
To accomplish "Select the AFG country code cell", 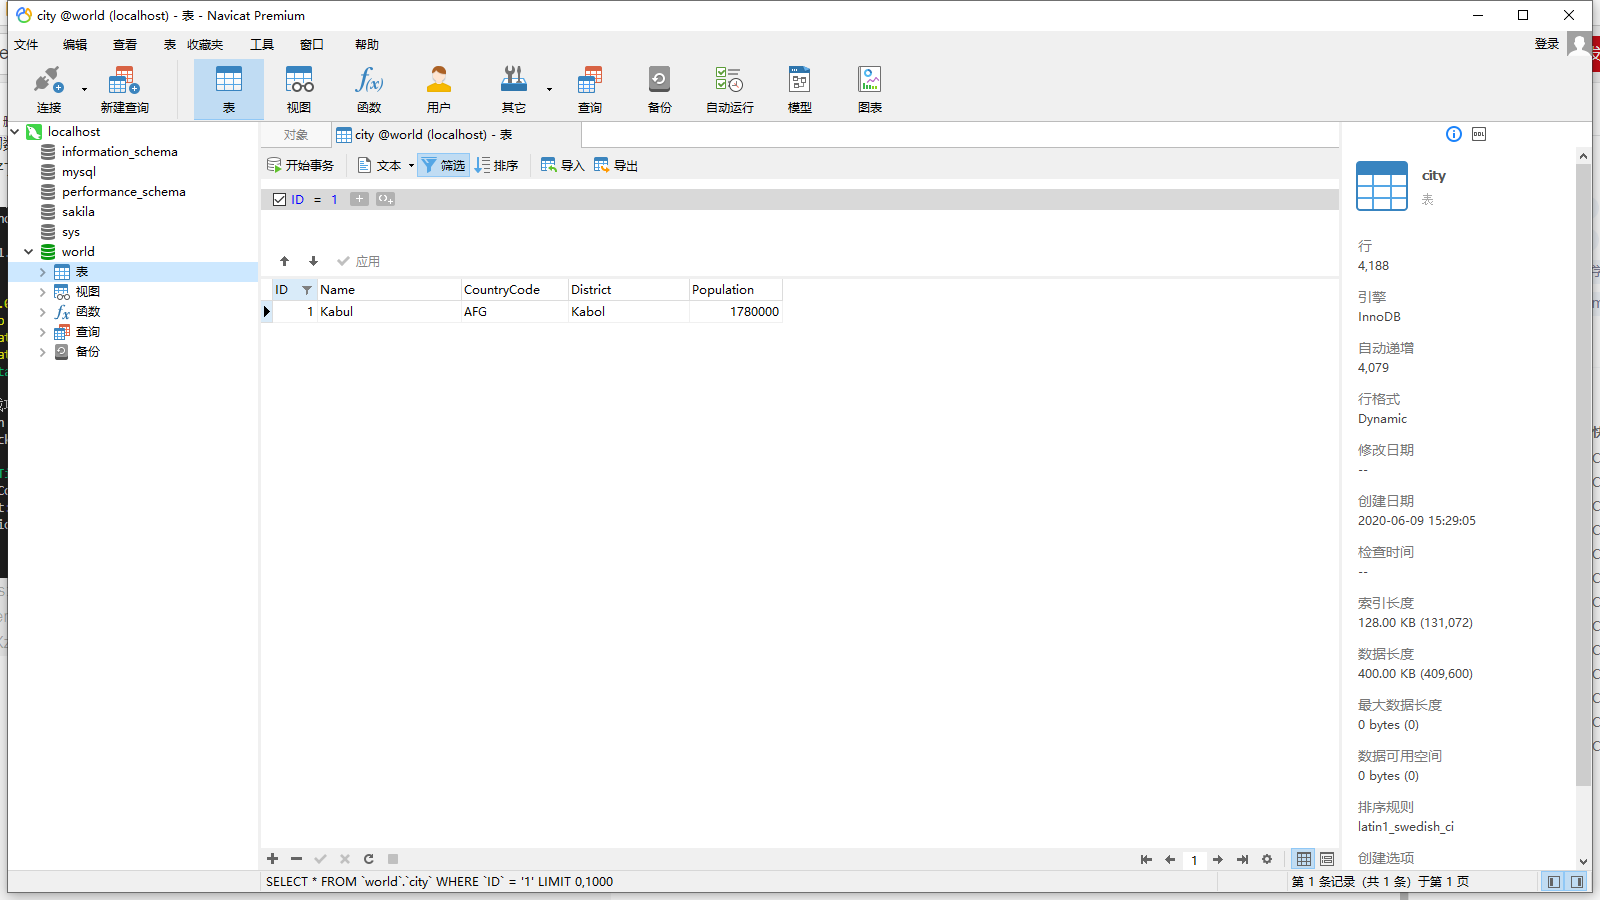I will (514, 312).
